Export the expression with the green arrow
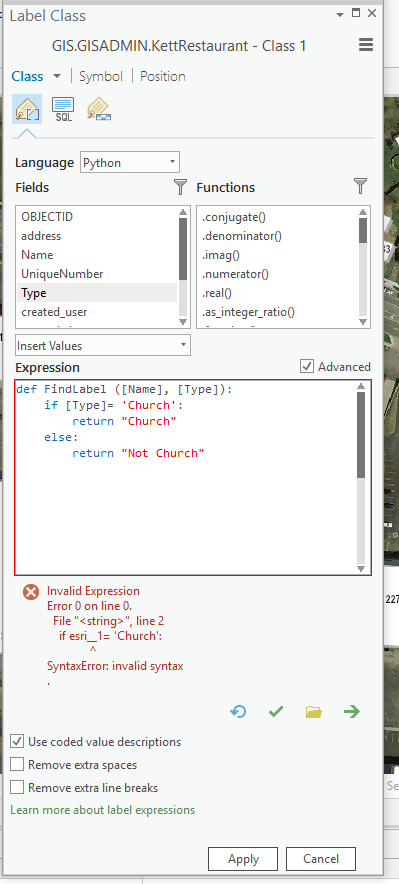The image size is (399, 884). [352, 712]
